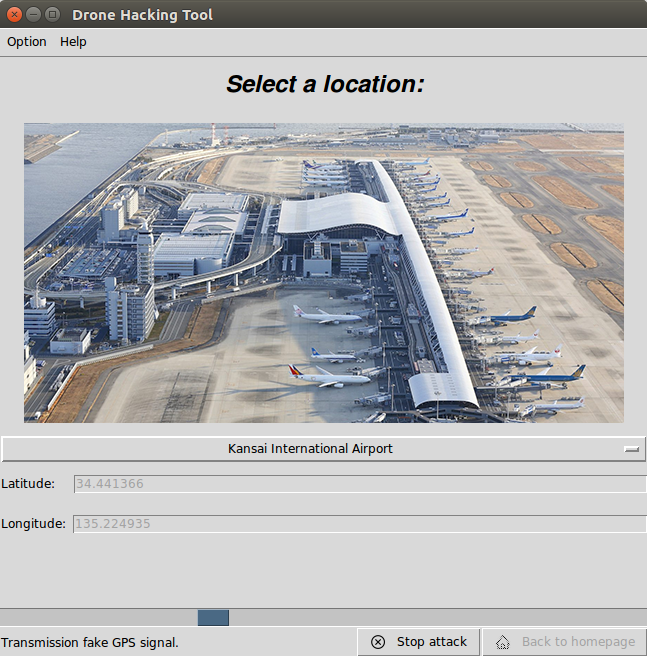Expand the Kansai International Airport location dropdown
Viewport: 647px width, 656px height.
pyautogui.click(x=323, y=449)
